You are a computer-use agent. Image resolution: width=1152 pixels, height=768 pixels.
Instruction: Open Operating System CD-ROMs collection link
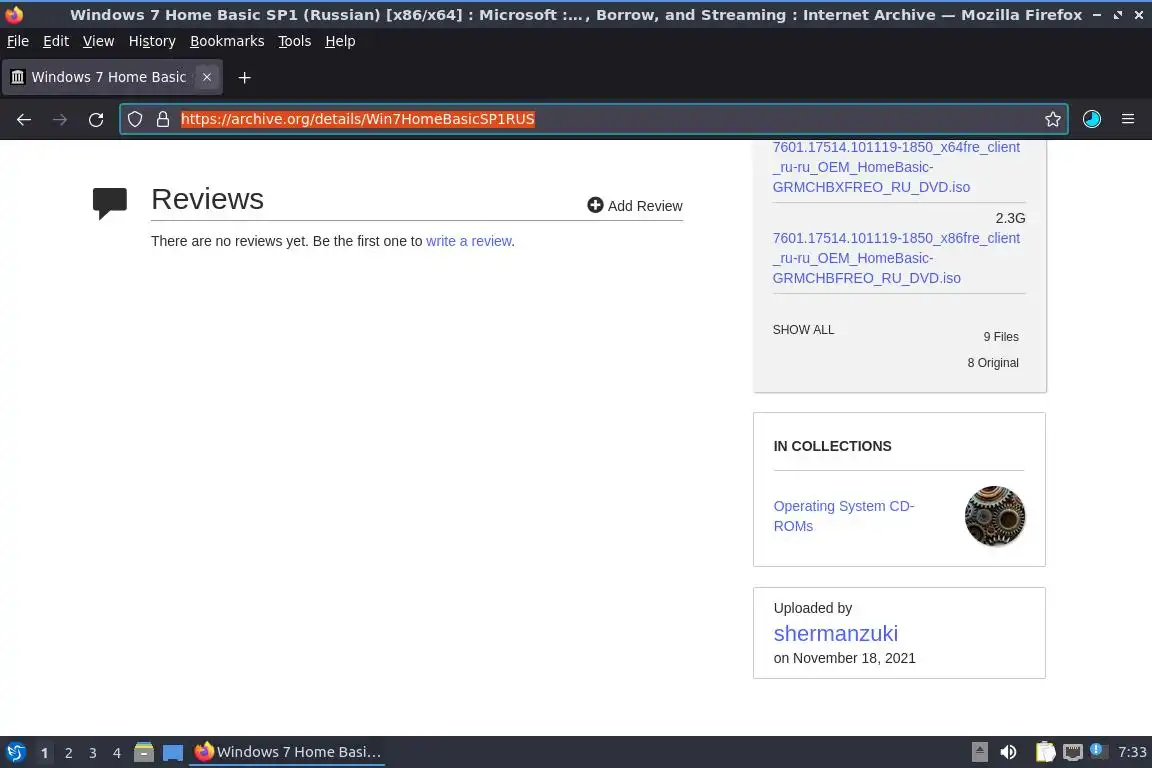coord(843,516)
